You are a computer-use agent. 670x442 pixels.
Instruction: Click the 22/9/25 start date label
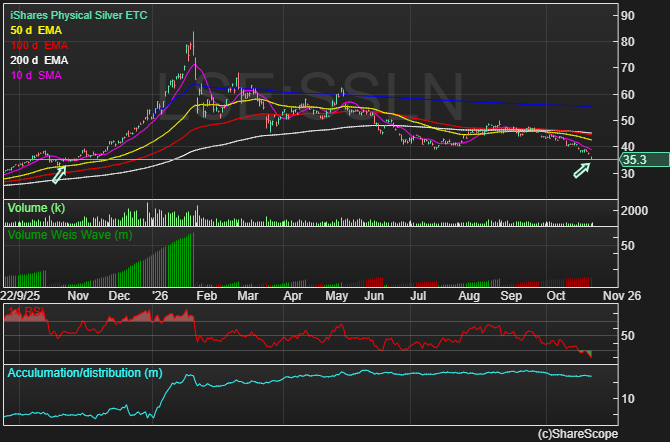pos(20,296)
